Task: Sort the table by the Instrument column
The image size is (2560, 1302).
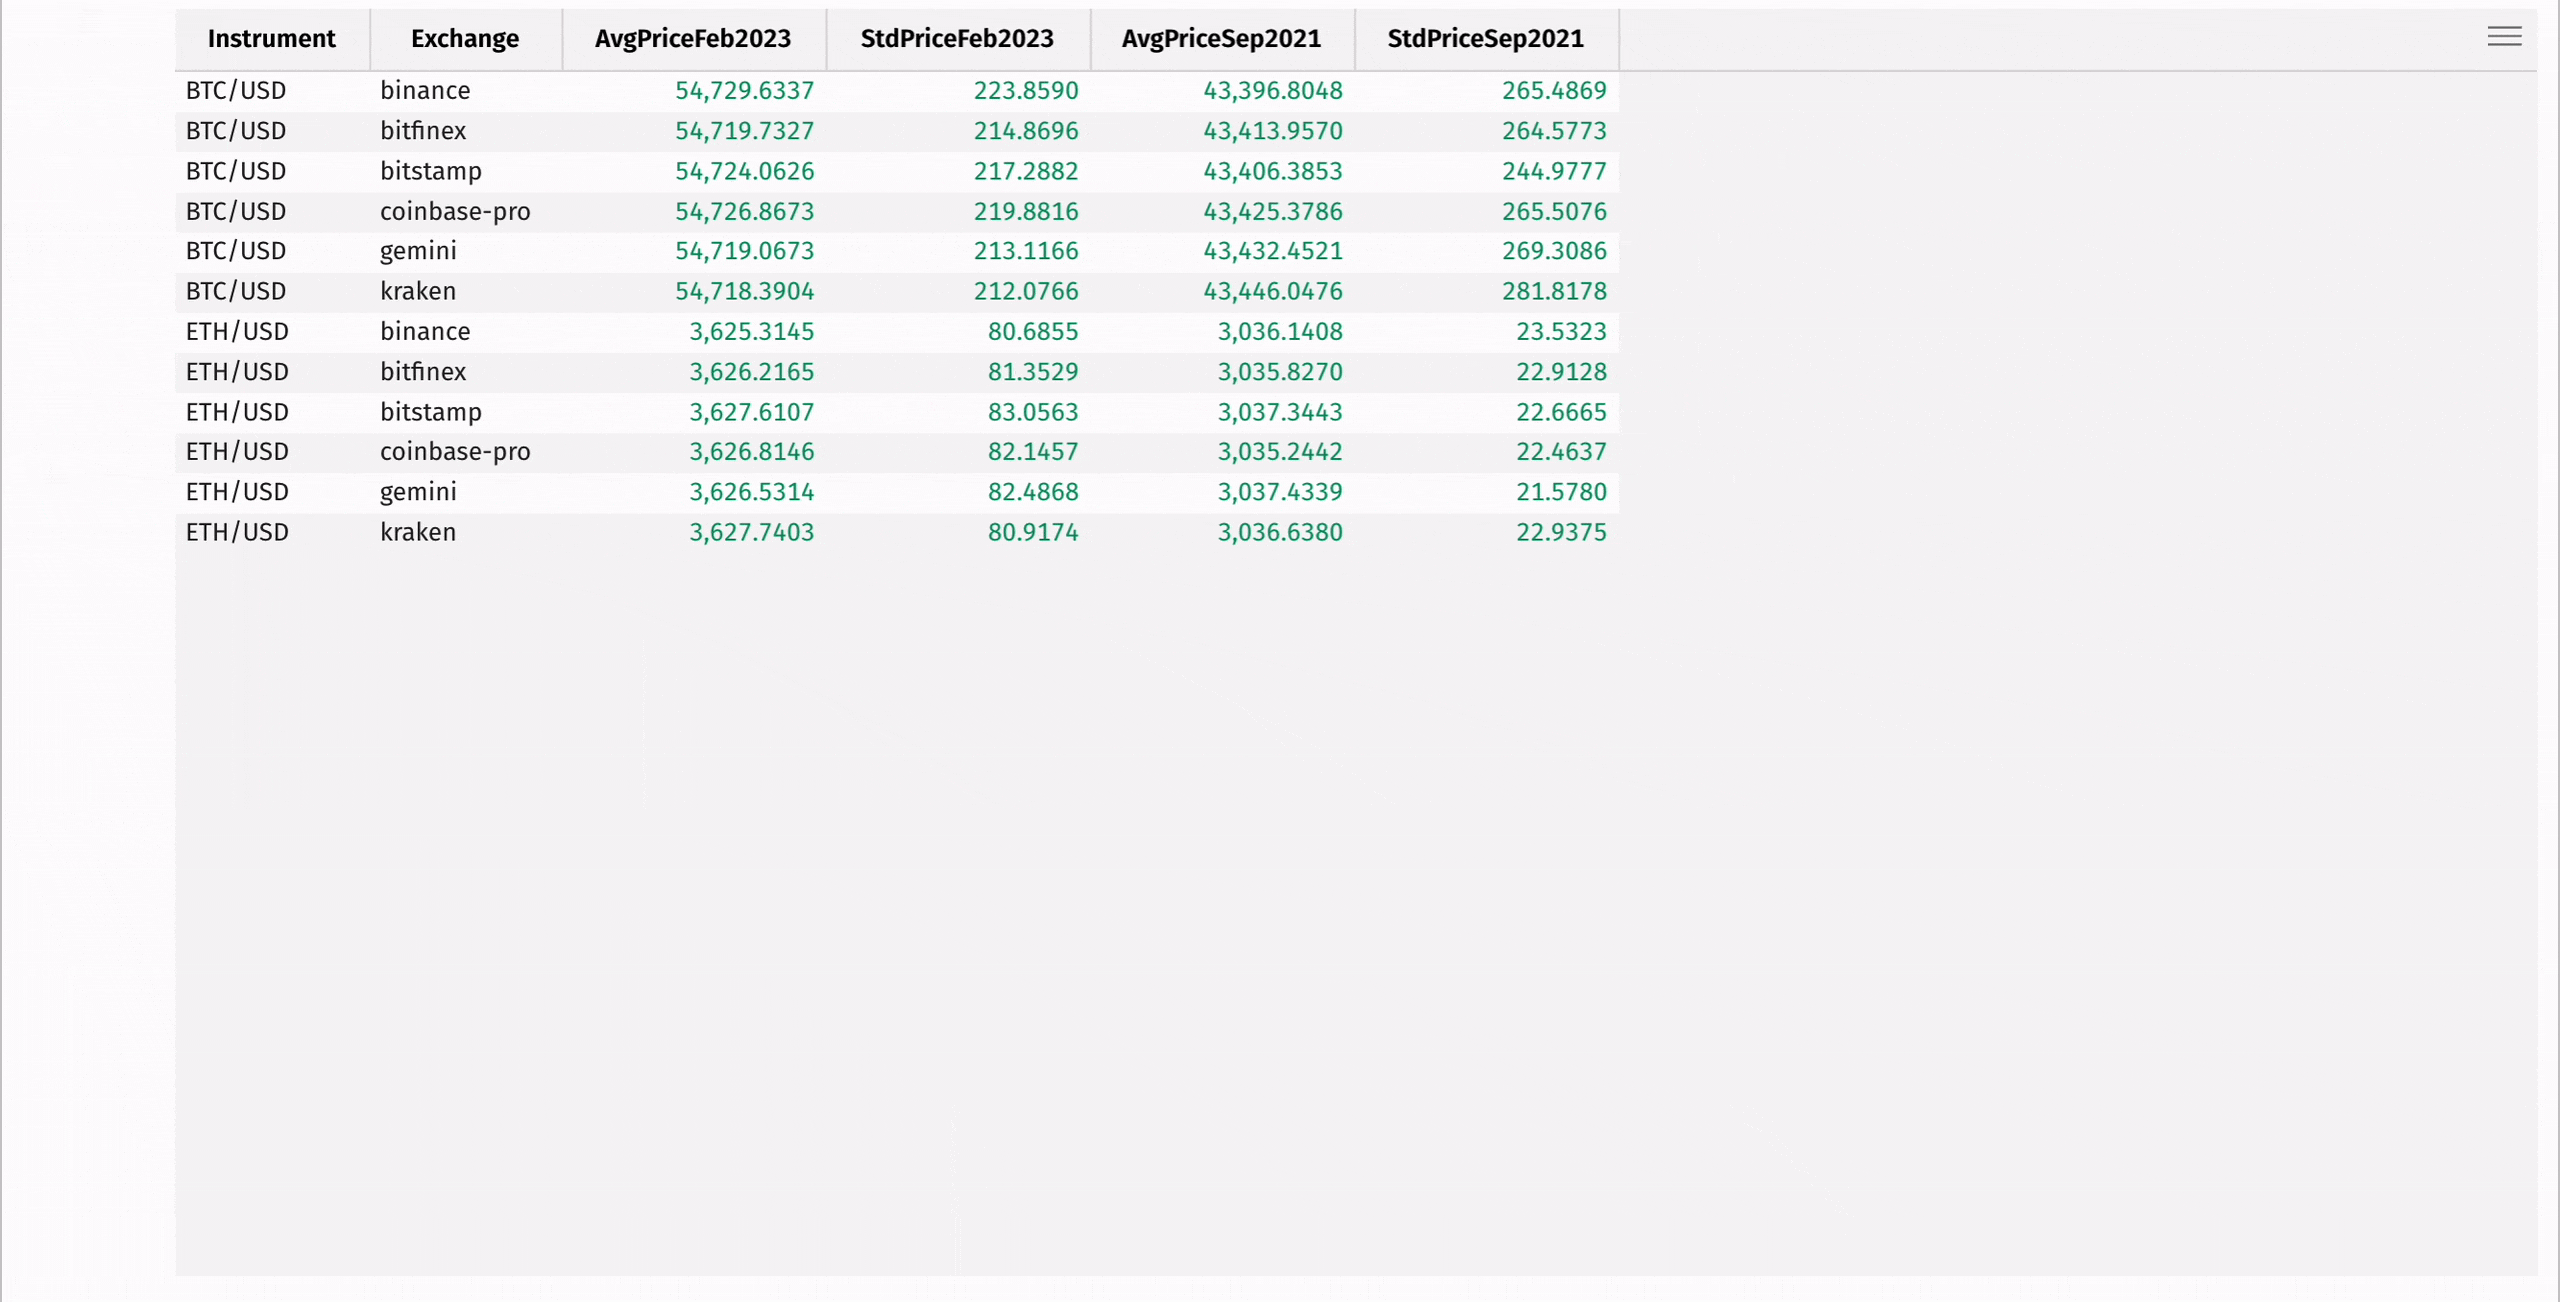Action: 271,39
